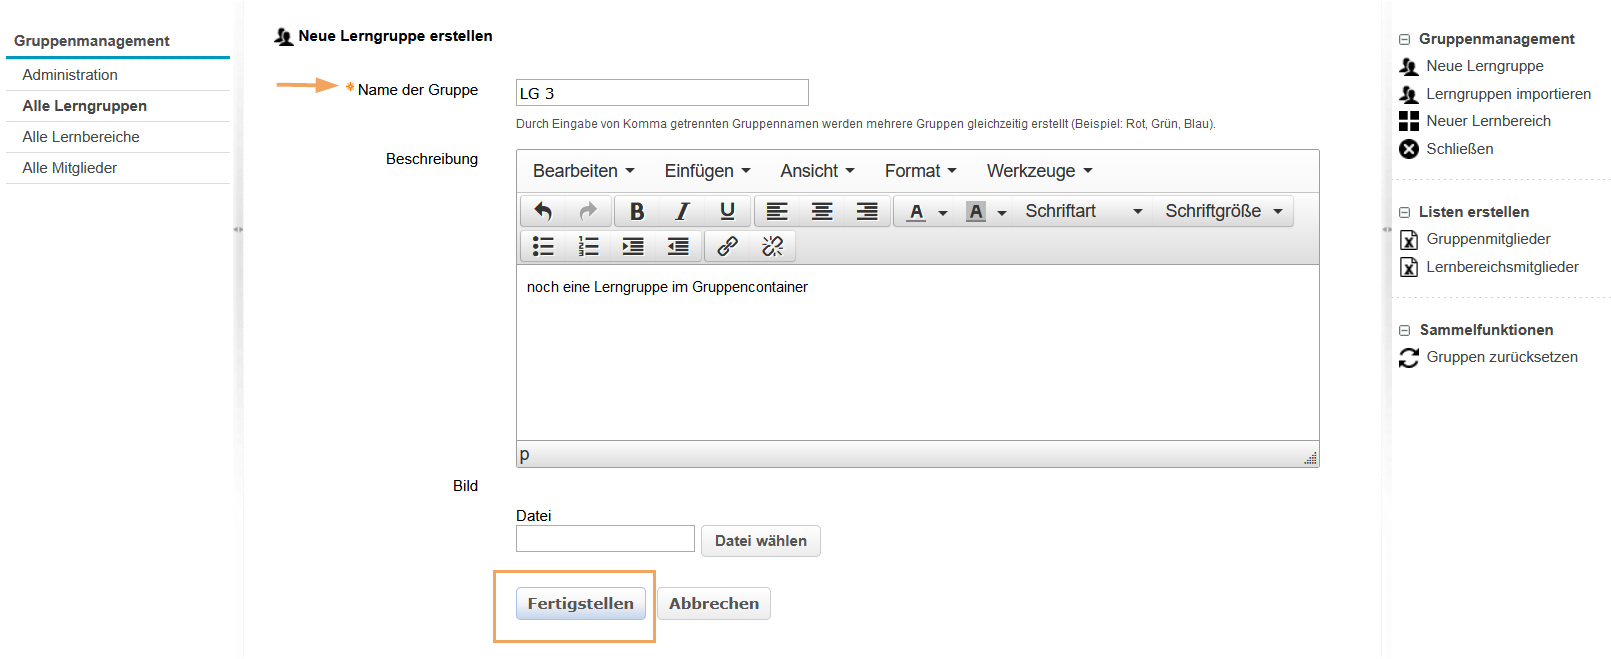1611x659 pixels.
Task: Open the Schriftgröße font size dropdown
Action: click(1224, 211)
